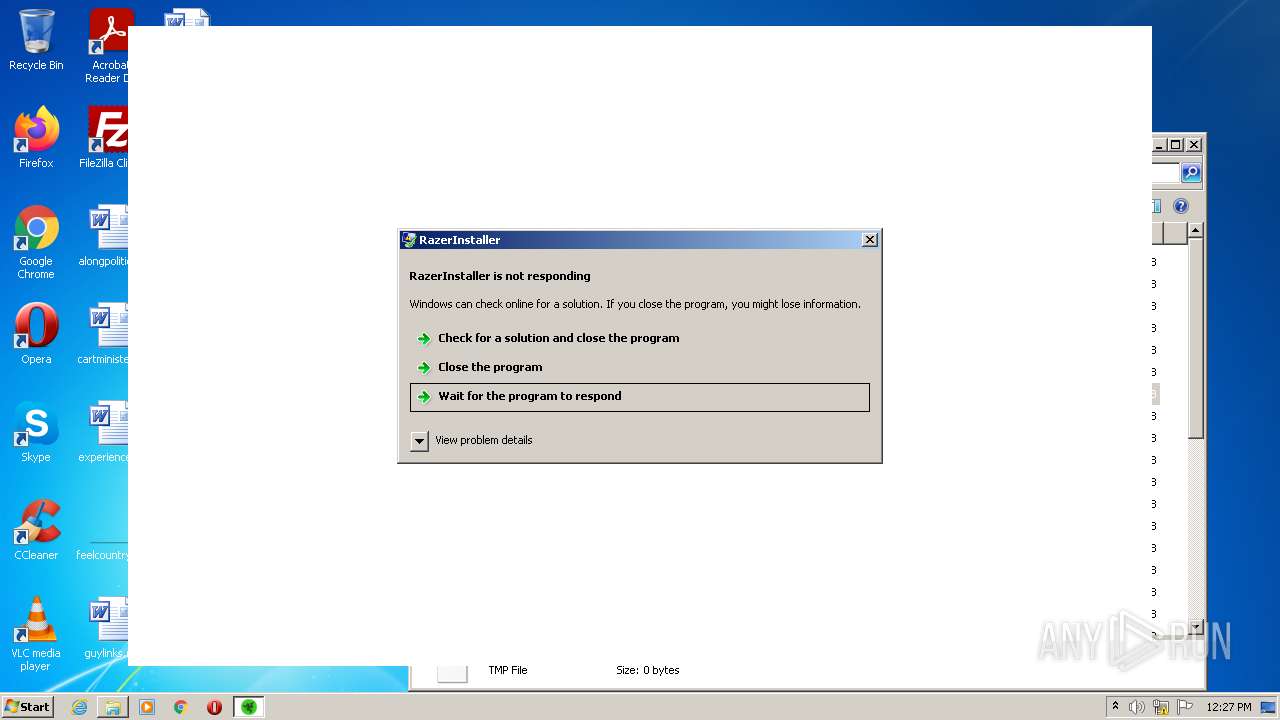
Task: Open Acrobat Reader desktop shortcut
Action: click(x=108, y=46)
